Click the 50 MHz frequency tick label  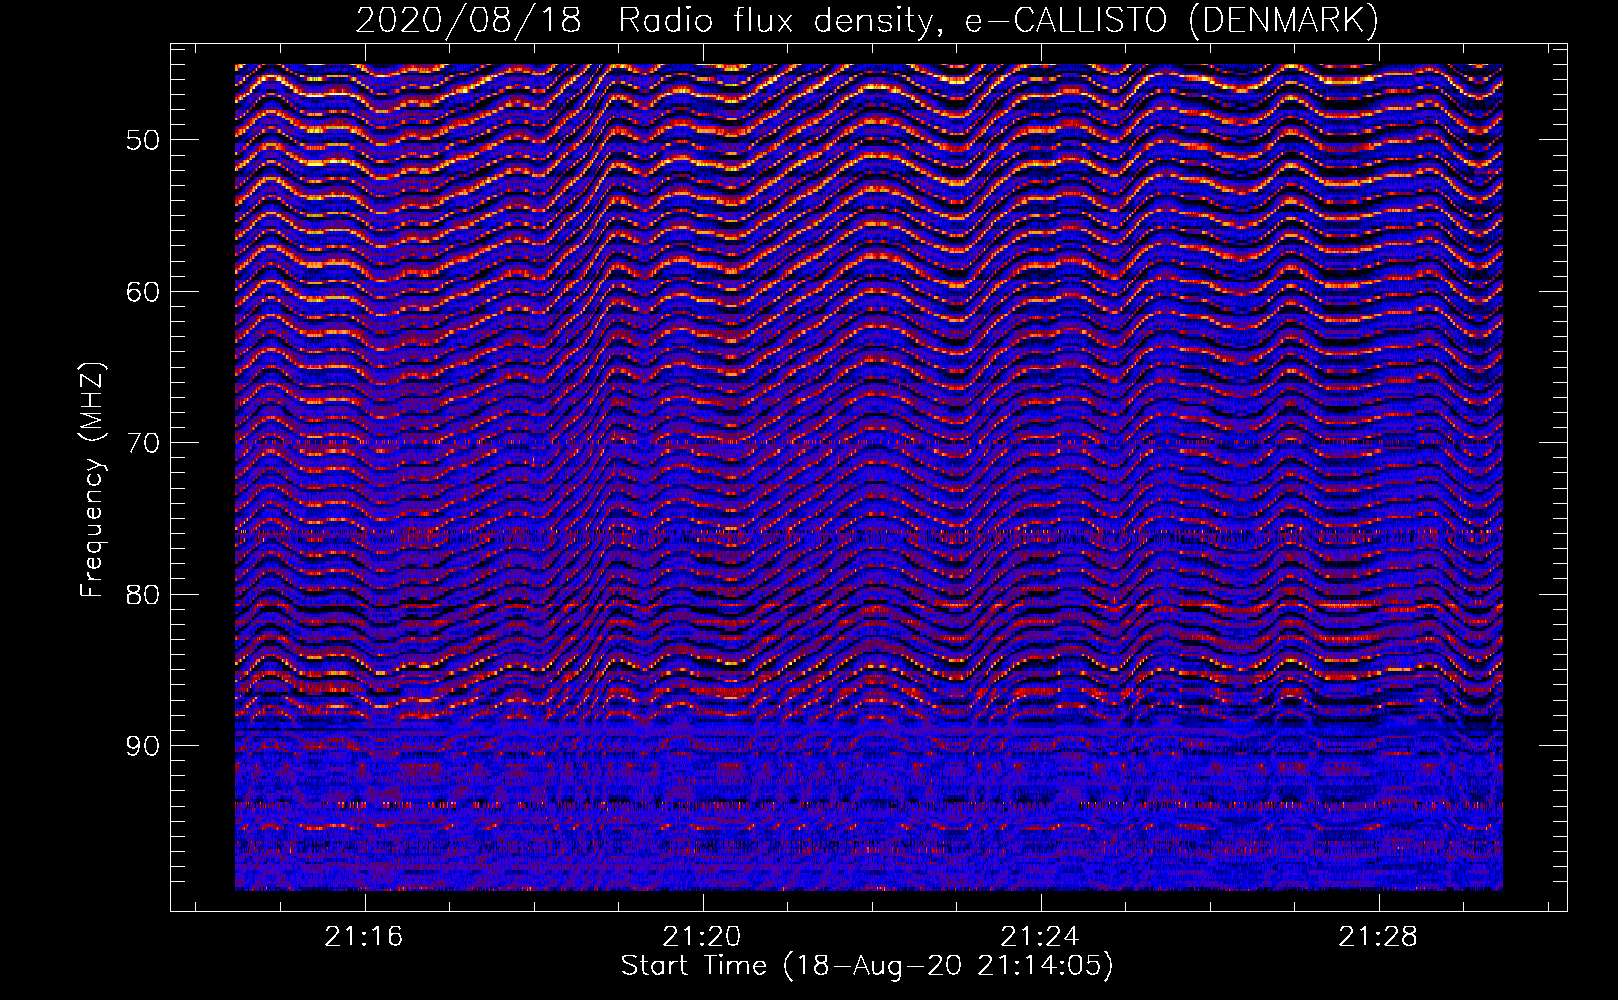click(143, 139)
